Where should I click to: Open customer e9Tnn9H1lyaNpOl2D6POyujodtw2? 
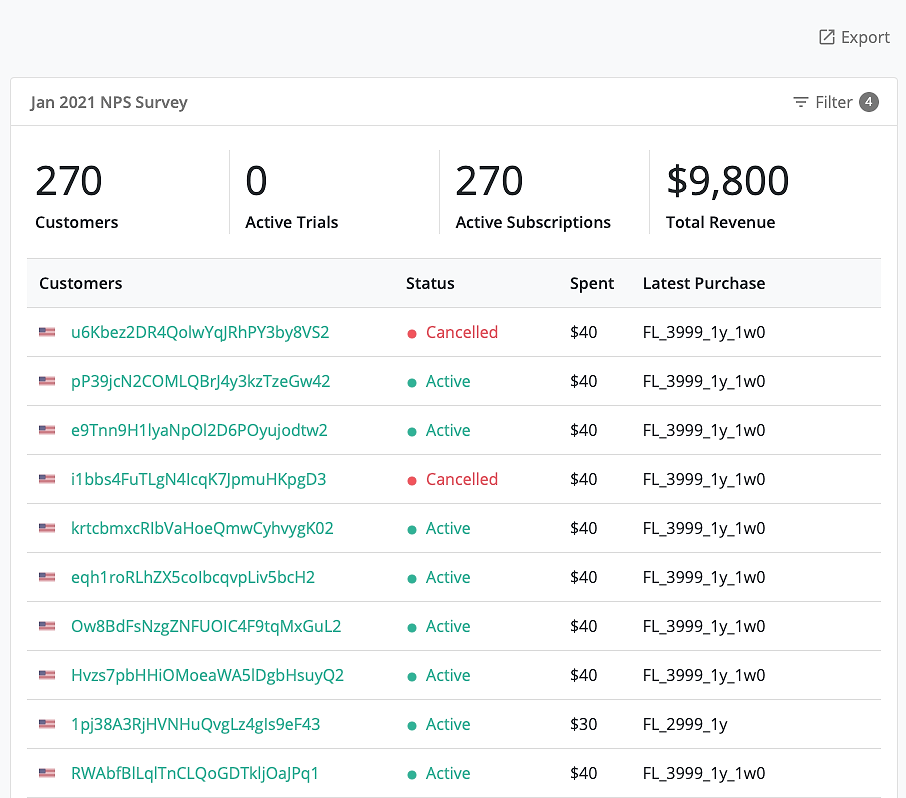tap(199, 430)
